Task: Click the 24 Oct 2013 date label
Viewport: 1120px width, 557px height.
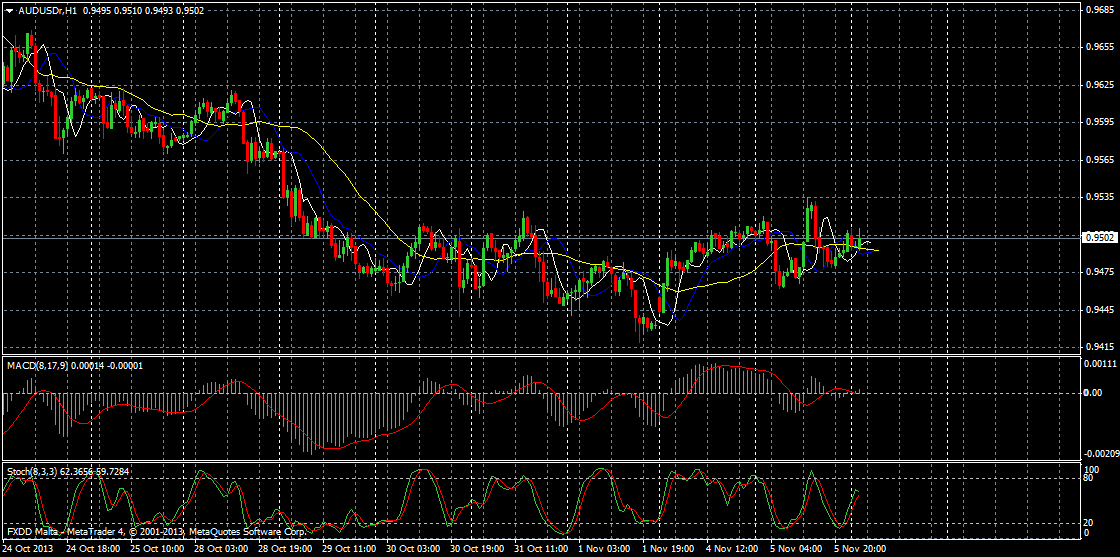Action: (x=26, y=549)
